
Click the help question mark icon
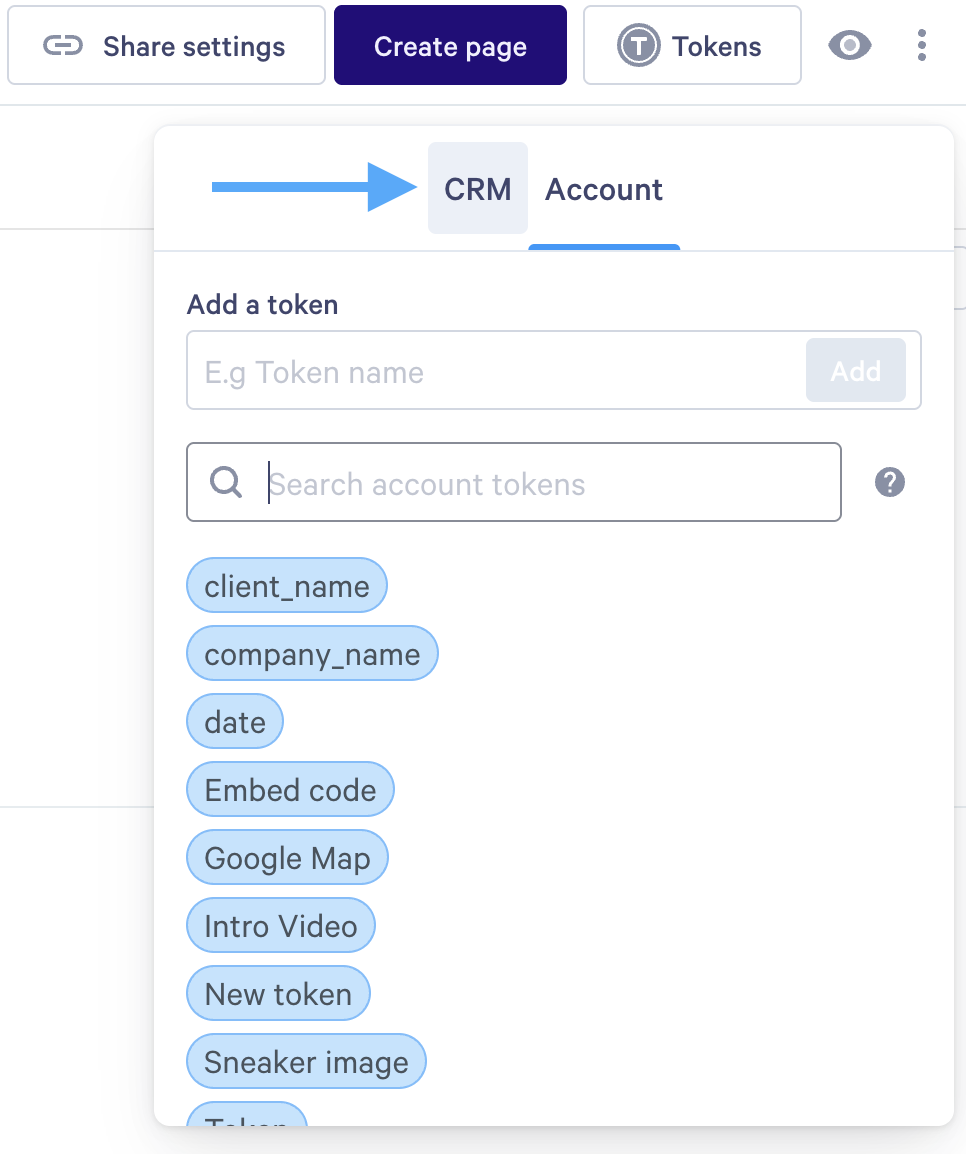point(889,483)
